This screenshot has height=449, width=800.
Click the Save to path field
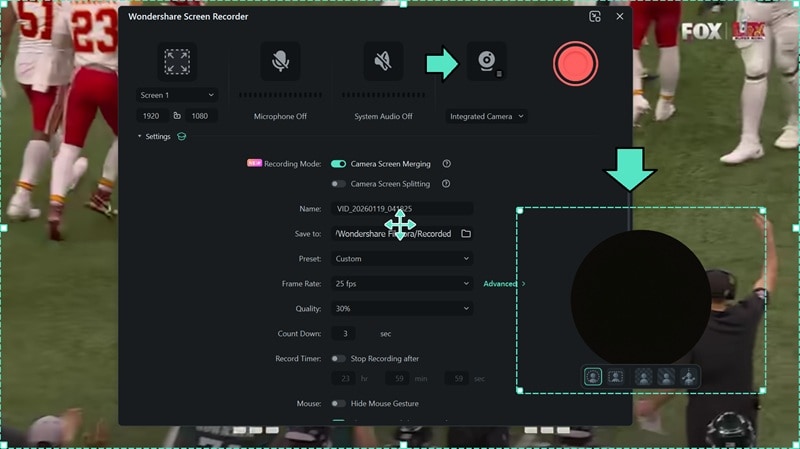pyautogui.click(x=395, y=234)
